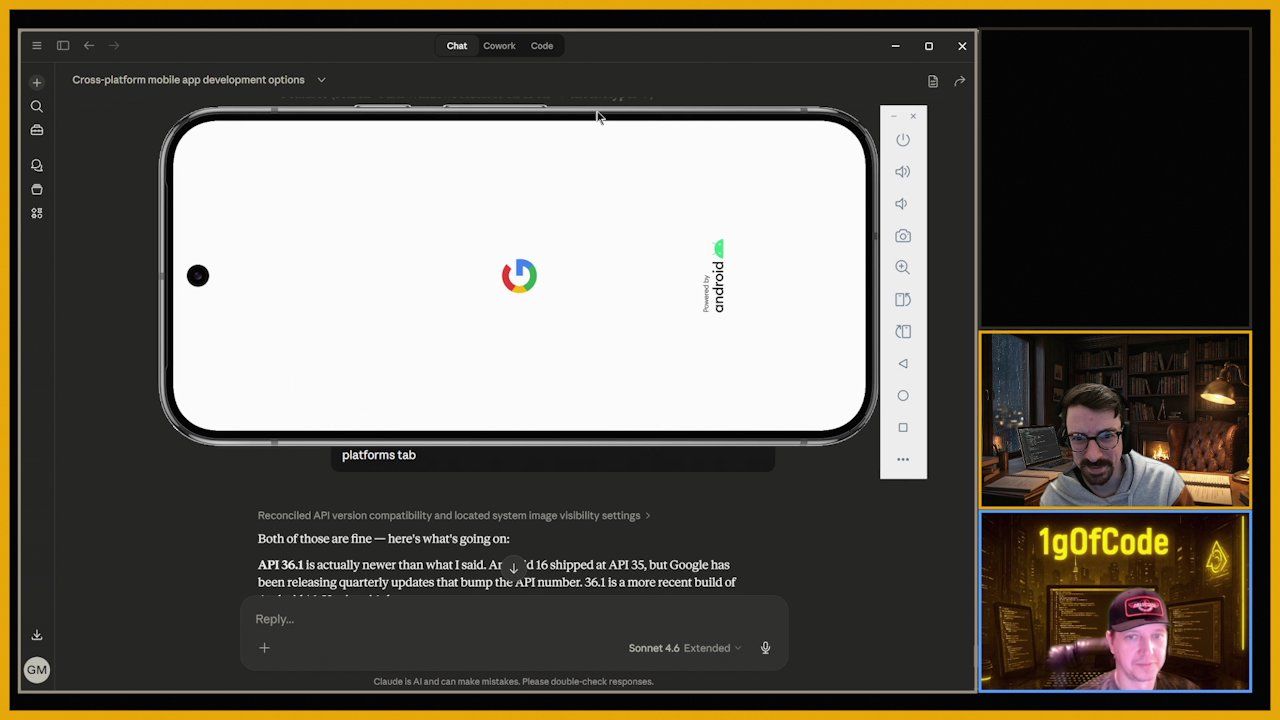This screenshot has width=1280, height=720.
Task: Expand the Reconciled API version thinking summary
Action: pos(454,516)
